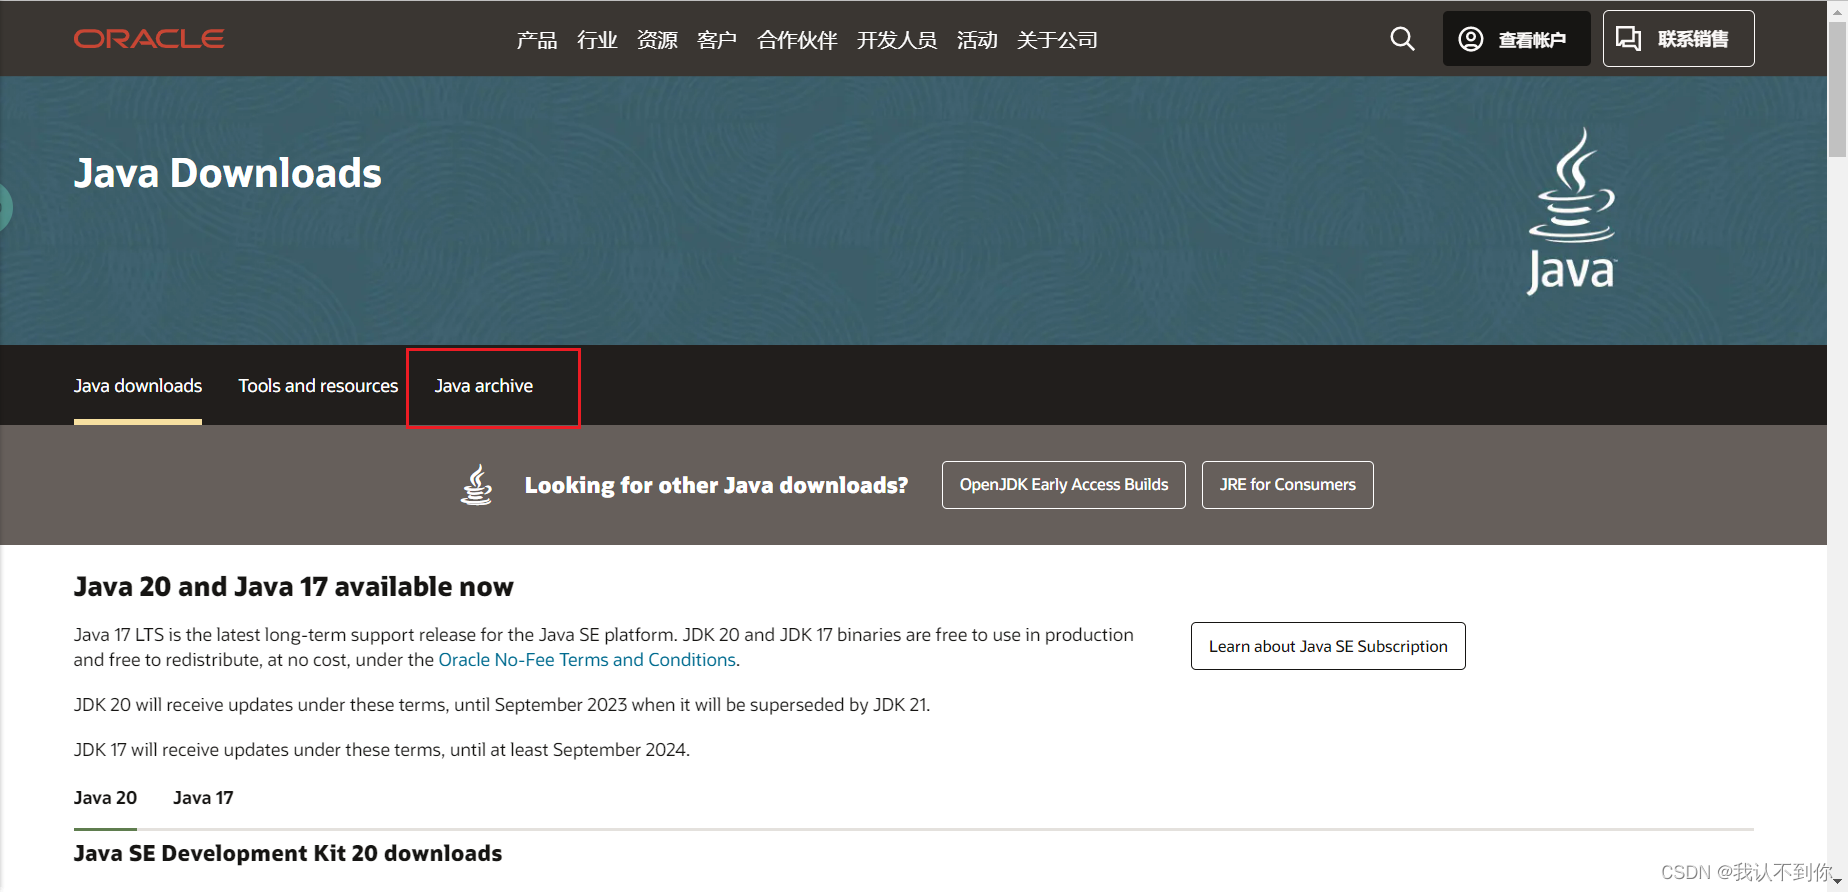The height and width of the screenshot is (892, 1848).
Task: Click text Looking for other Java downloads?
Action: (716, 485)
